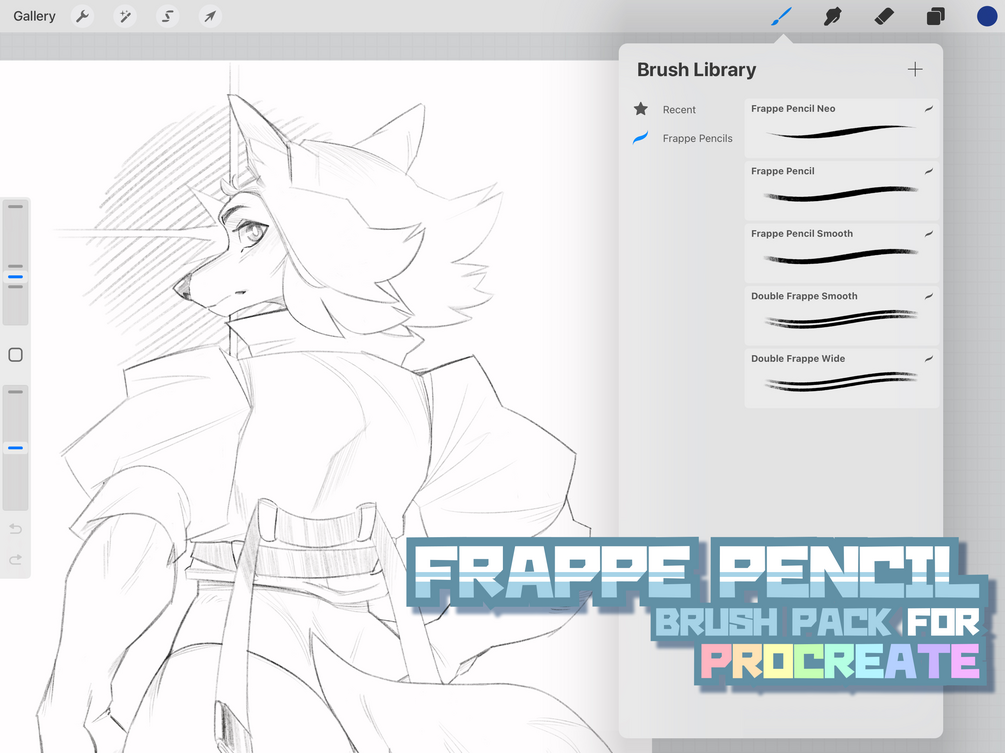
Task: Open the Adjustments magic wand menu
Action: (125, 16)
